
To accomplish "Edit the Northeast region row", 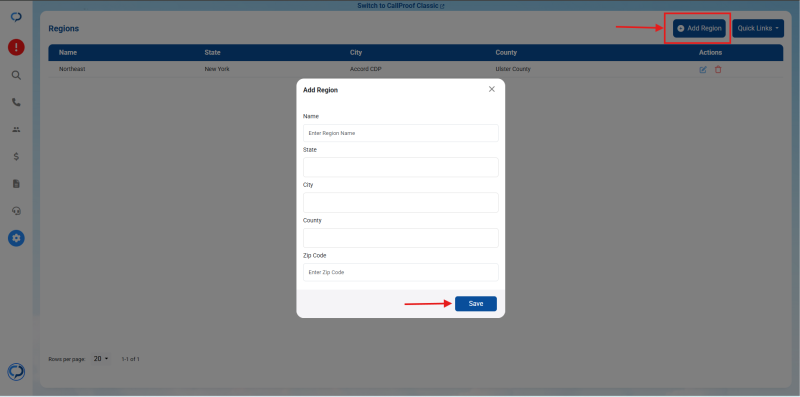I will click(x=703, y=69).
